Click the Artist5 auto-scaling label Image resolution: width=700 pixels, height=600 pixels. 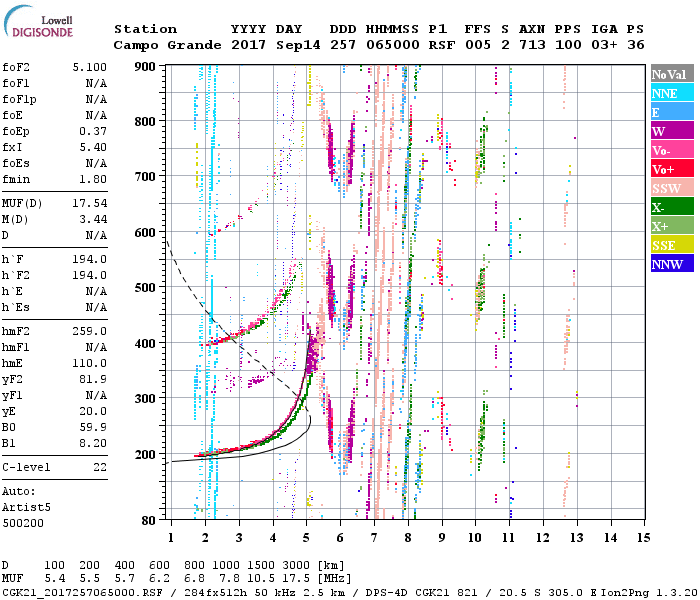click(x=26, y=508)
